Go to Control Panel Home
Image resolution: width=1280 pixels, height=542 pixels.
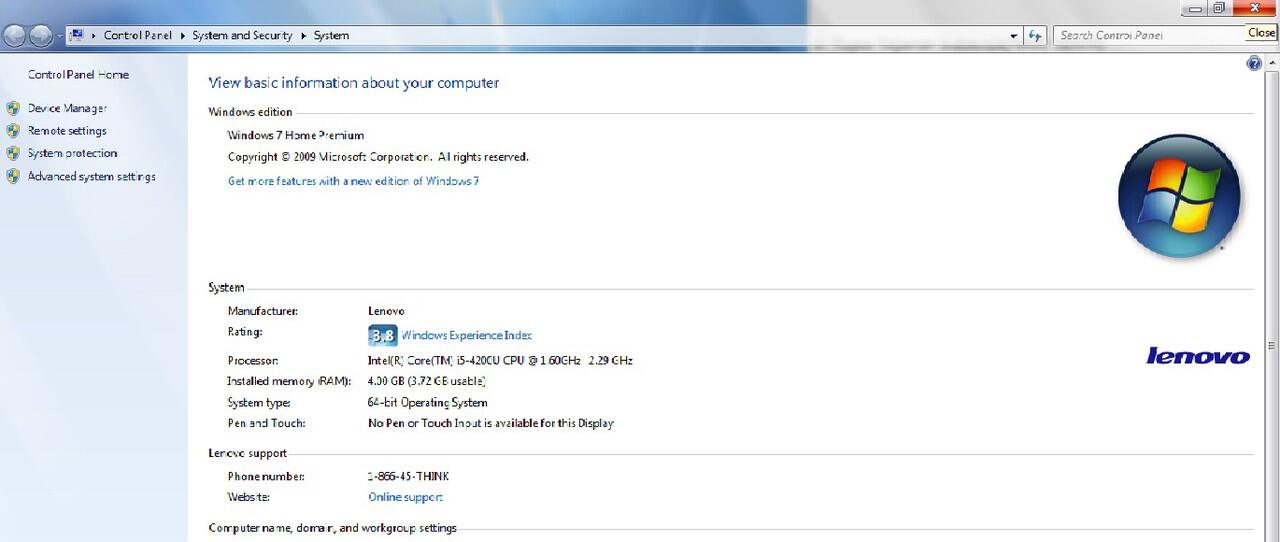pos(78,75)
